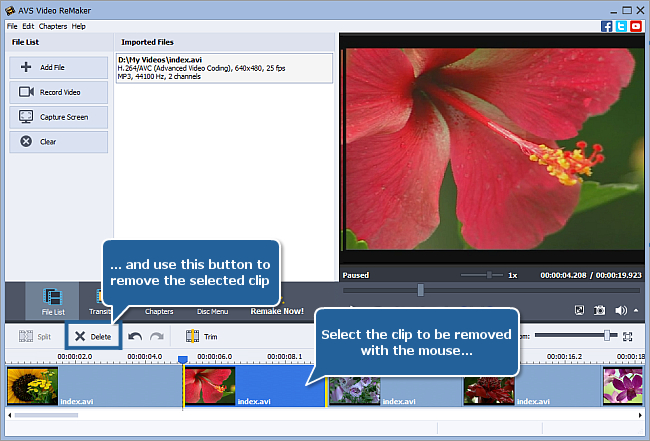
Task: Click the timeline left scroll arrow
Action: click(x=10, y=415)
